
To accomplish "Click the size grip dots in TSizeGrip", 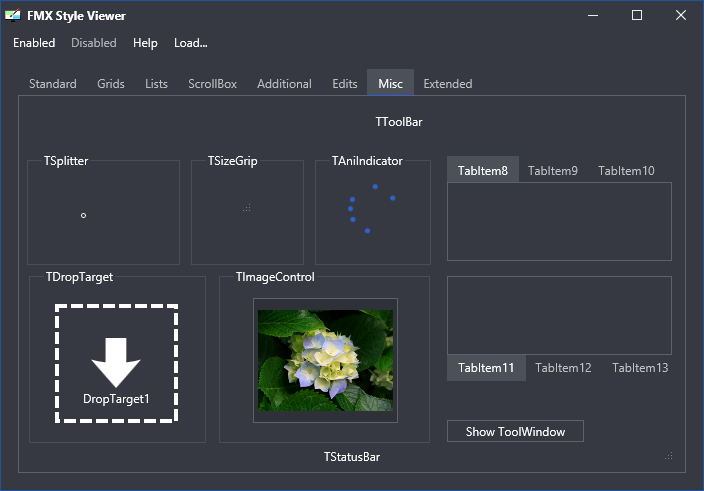I will pos(246,208).
